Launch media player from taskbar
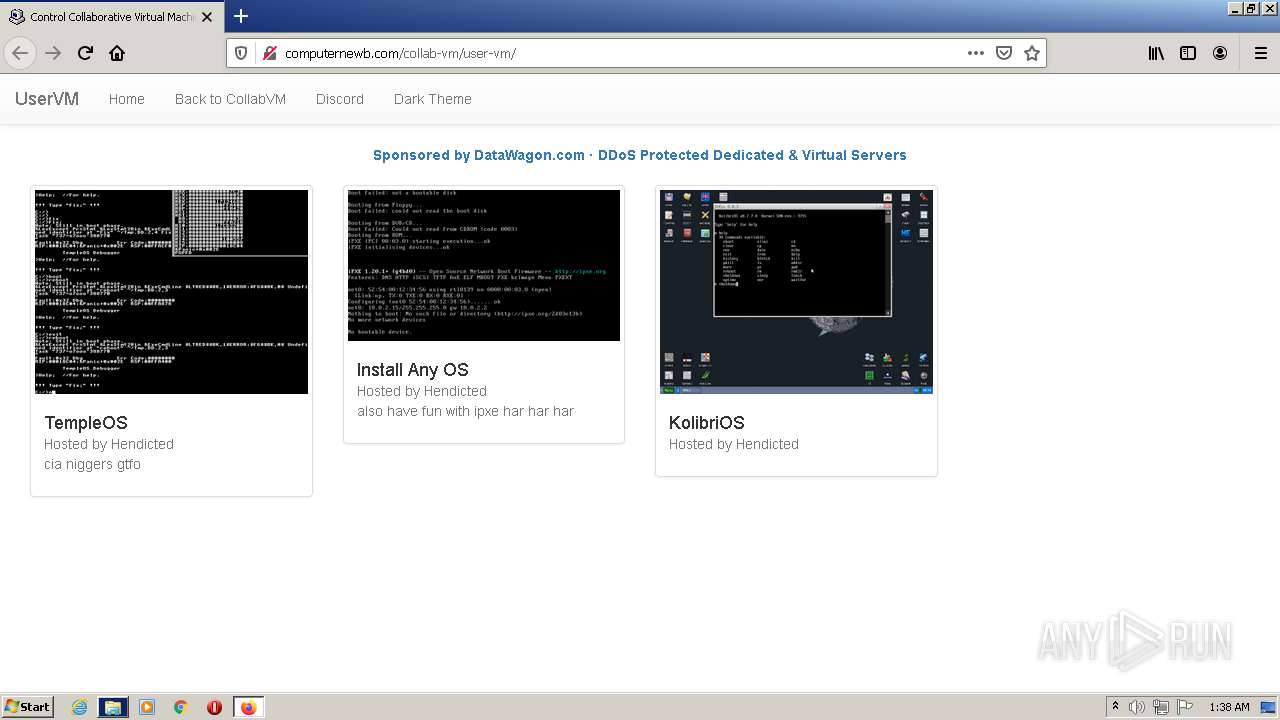The height and width of the screenshot is (720, 1280). click(x=147, y=707)
